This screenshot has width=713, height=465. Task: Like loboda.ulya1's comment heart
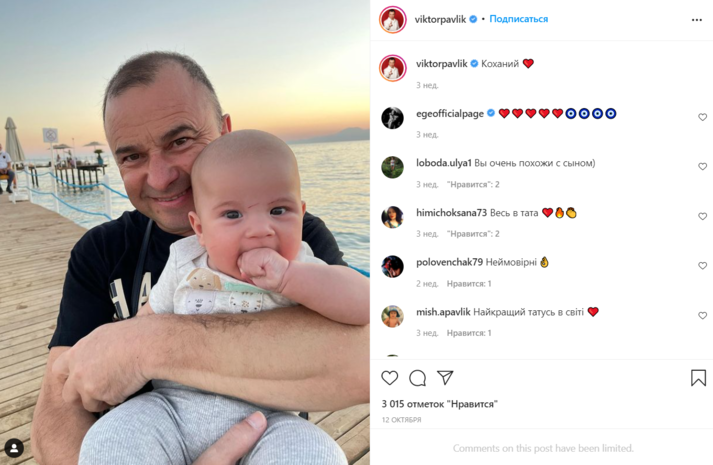tap(703, 167)
